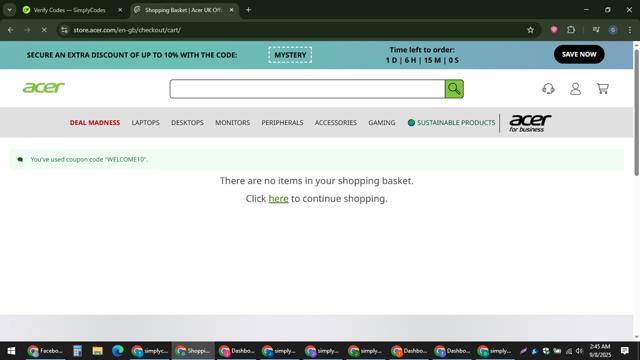Open the notification center icon

(624, 351)
